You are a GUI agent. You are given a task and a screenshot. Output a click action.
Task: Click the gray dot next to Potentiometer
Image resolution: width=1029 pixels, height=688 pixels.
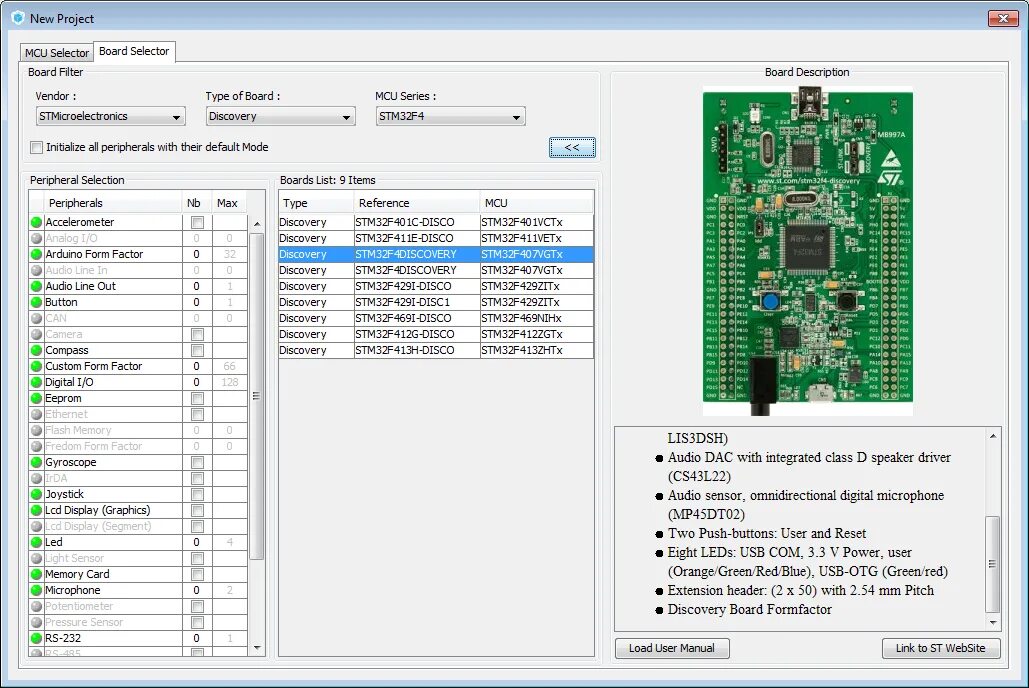pos(37,606)
